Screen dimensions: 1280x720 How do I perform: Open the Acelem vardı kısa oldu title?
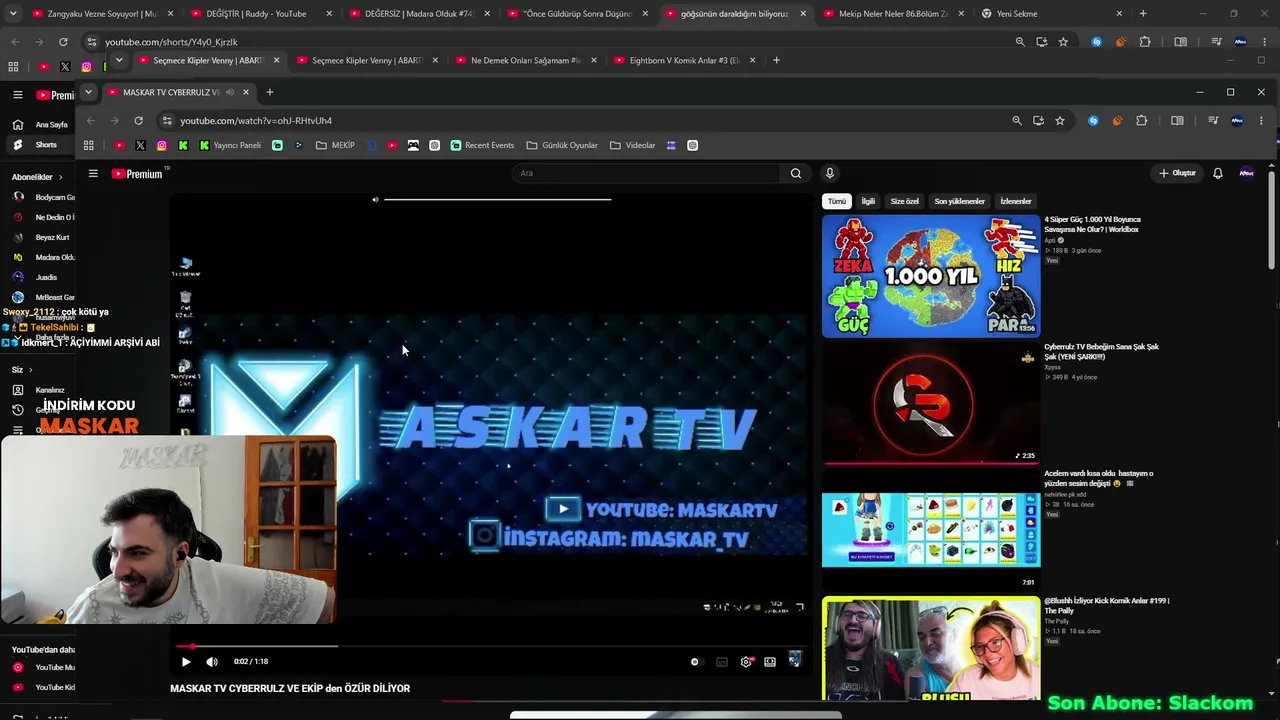click(1099, 478)
